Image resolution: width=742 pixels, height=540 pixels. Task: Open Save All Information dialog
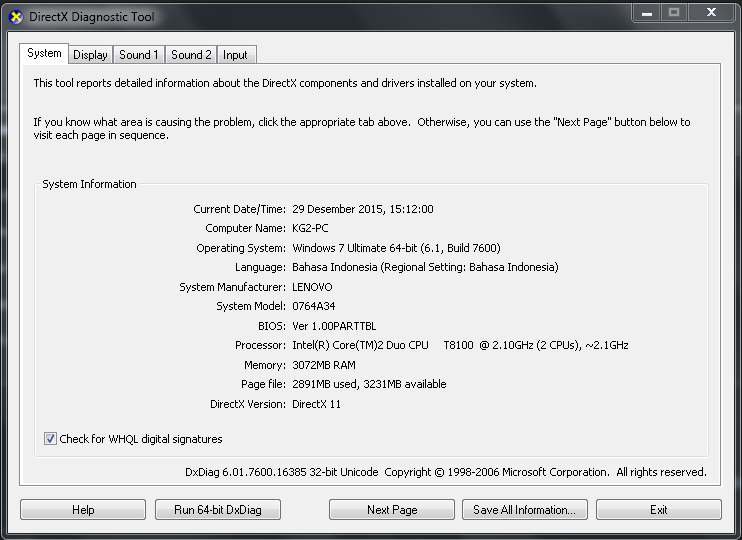point(524,510)
